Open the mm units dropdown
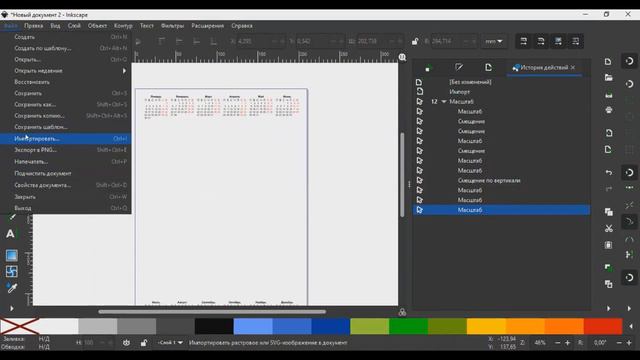Screen dimensions: 640x360 point(493,41)
